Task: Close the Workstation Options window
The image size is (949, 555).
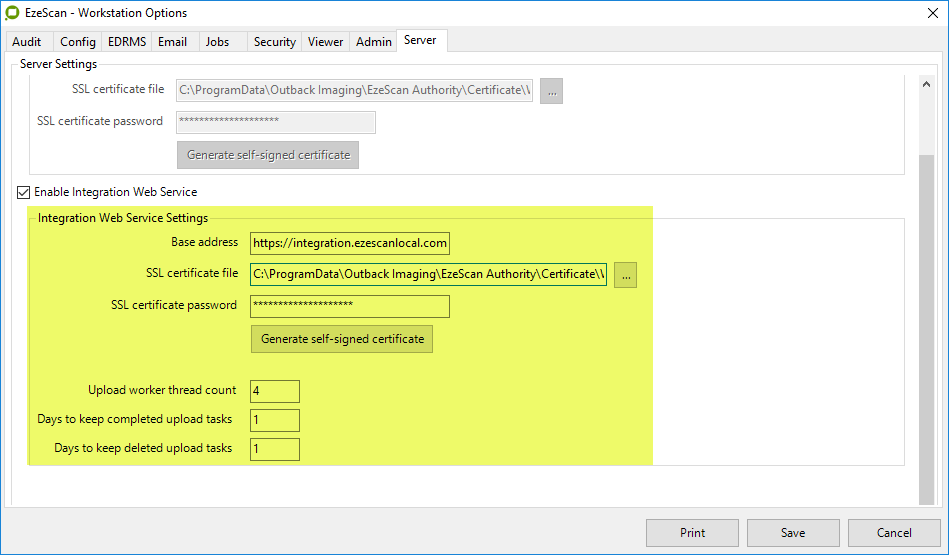Action: pyautogui.click(x=927, y=13)
